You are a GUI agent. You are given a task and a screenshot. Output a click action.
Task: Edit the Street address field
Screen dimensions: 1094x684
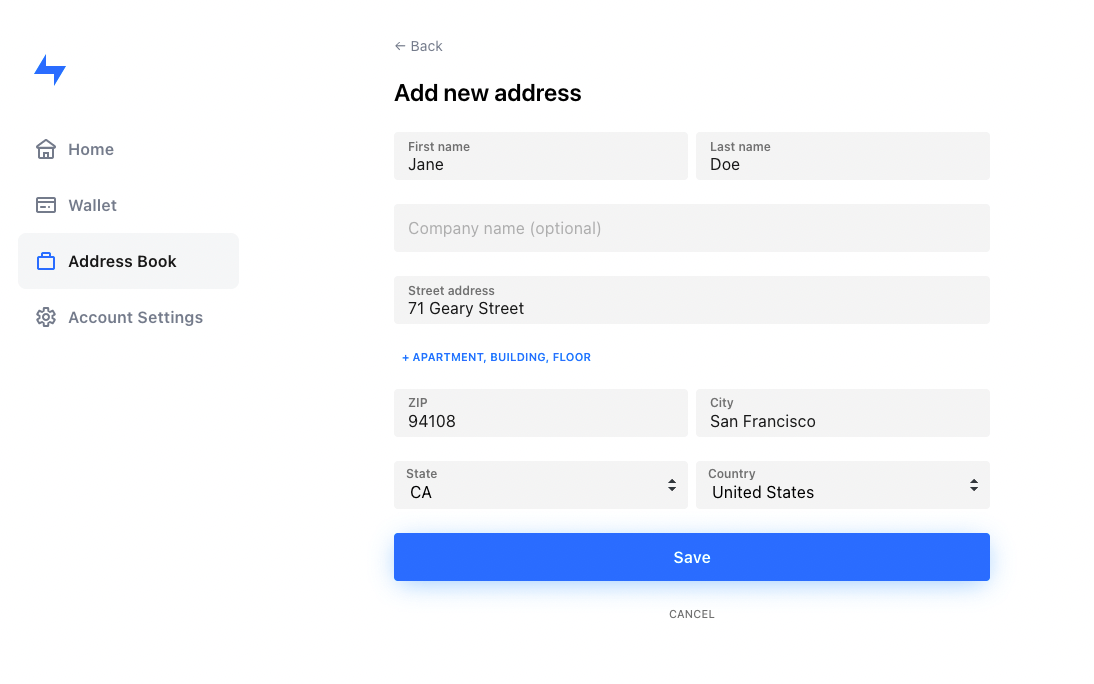click(691, 300)
